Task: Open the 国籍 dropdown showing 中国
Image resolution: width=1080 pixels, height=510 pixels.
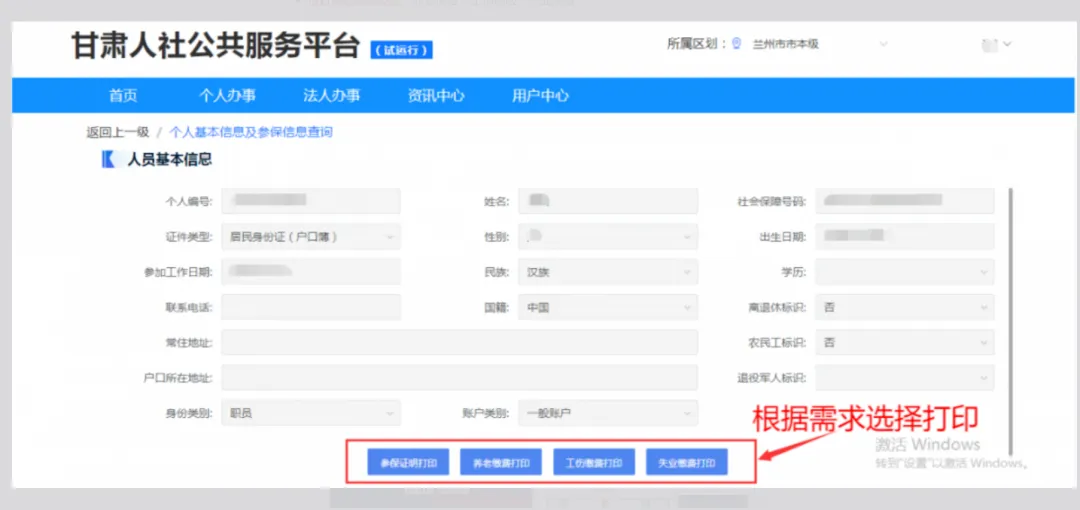Action: (x=608, y=307)
